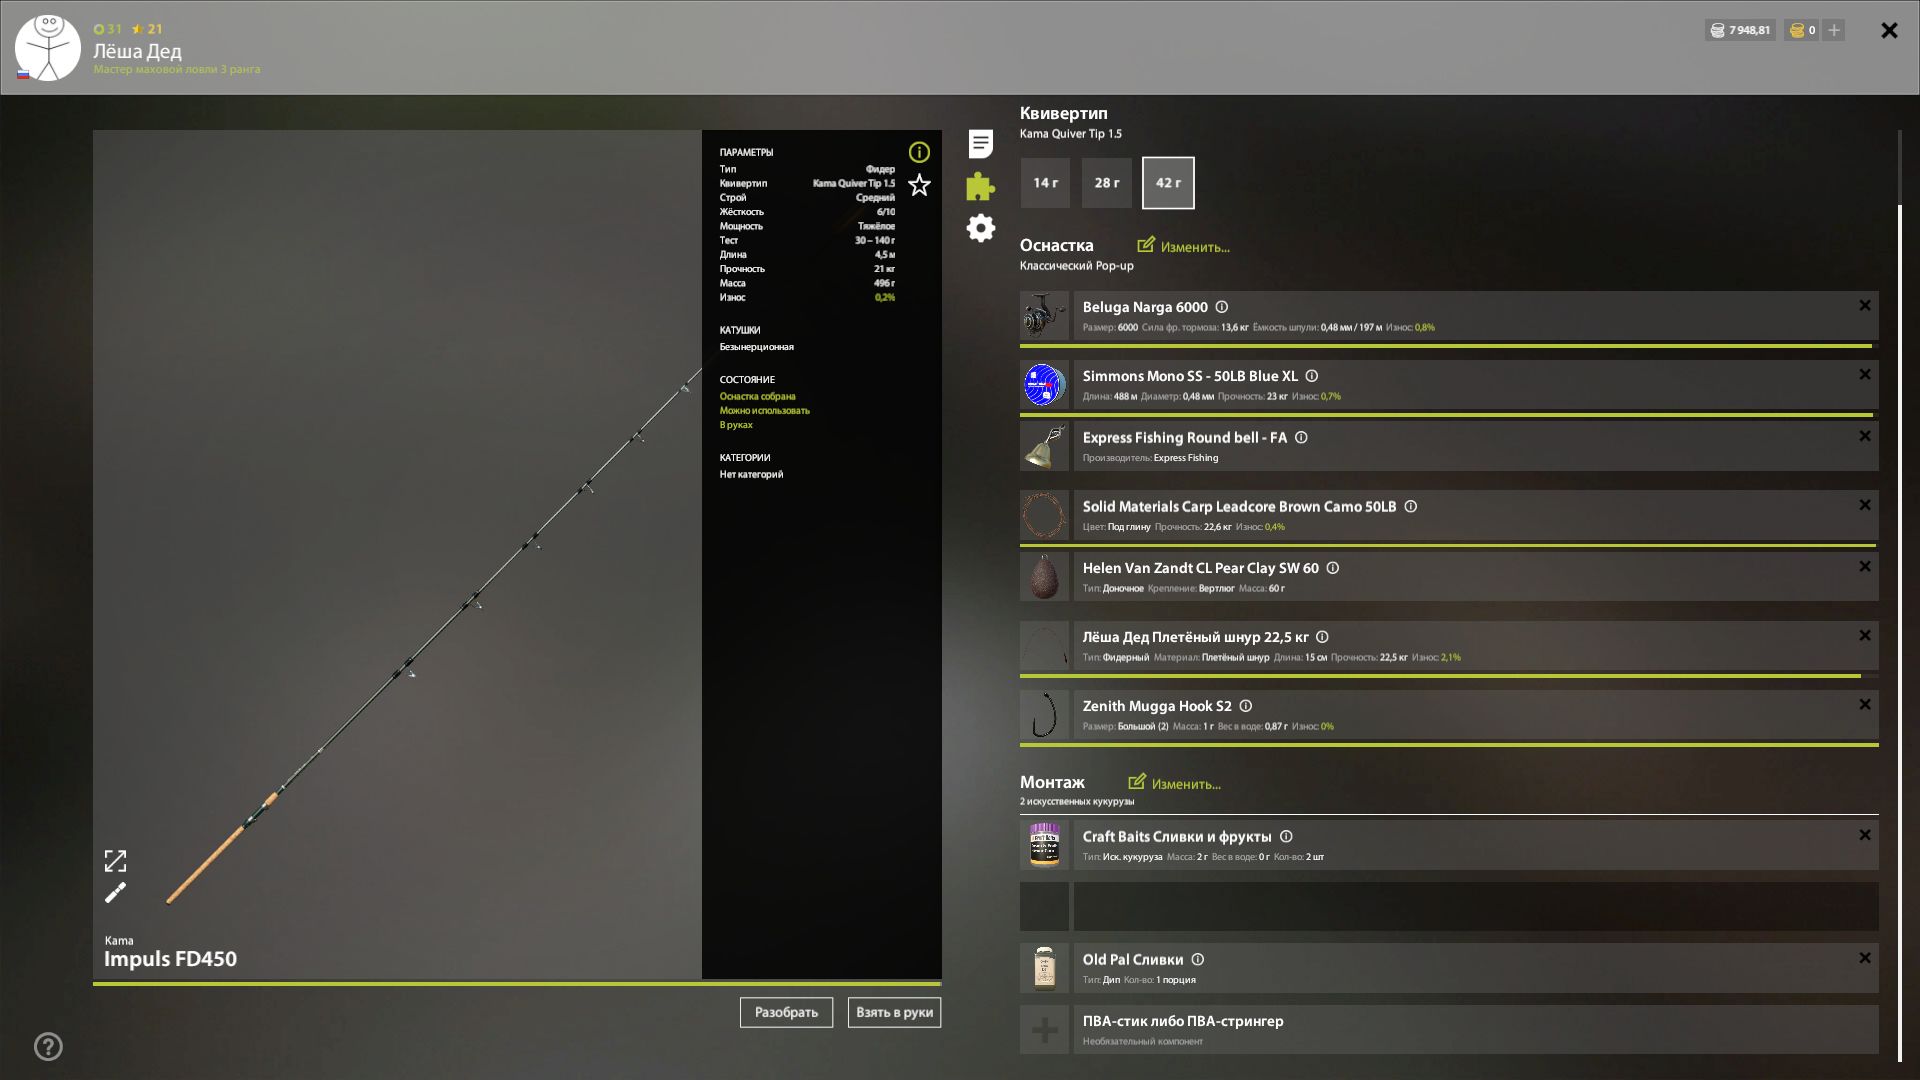
Task: Click the pencil icon under the rod image
Action: (x=117, y=892)
